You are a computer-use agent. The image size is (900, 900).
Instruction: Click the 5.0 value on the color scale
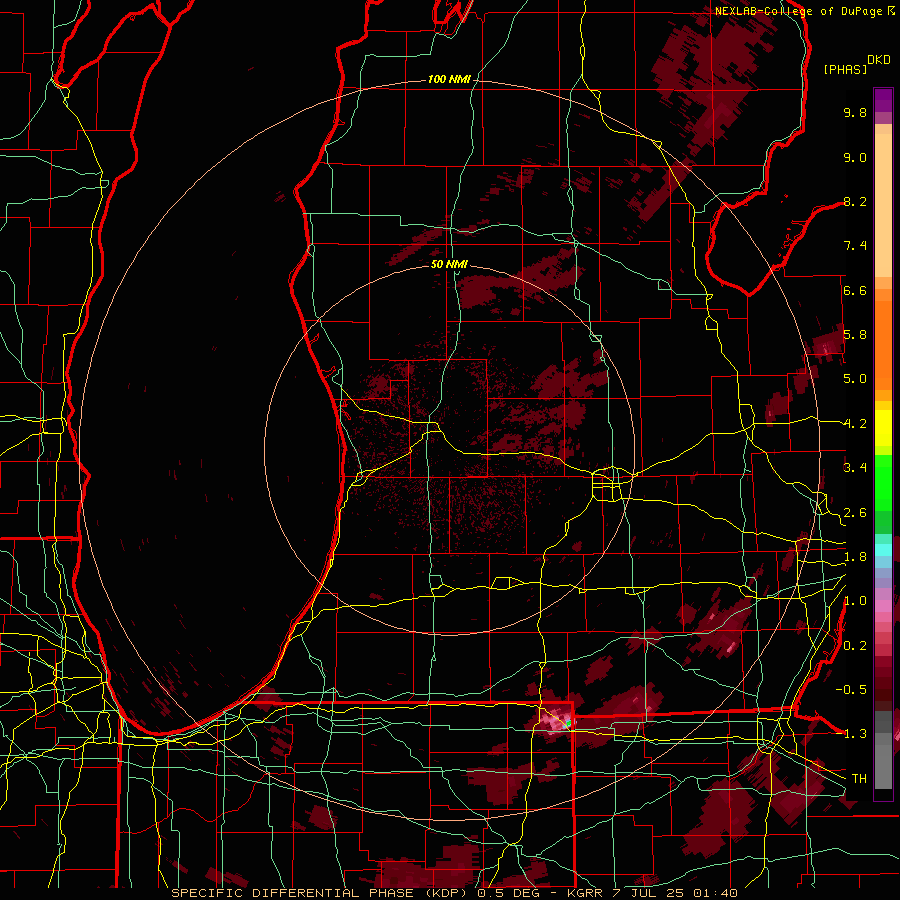(x=855, y=379)
